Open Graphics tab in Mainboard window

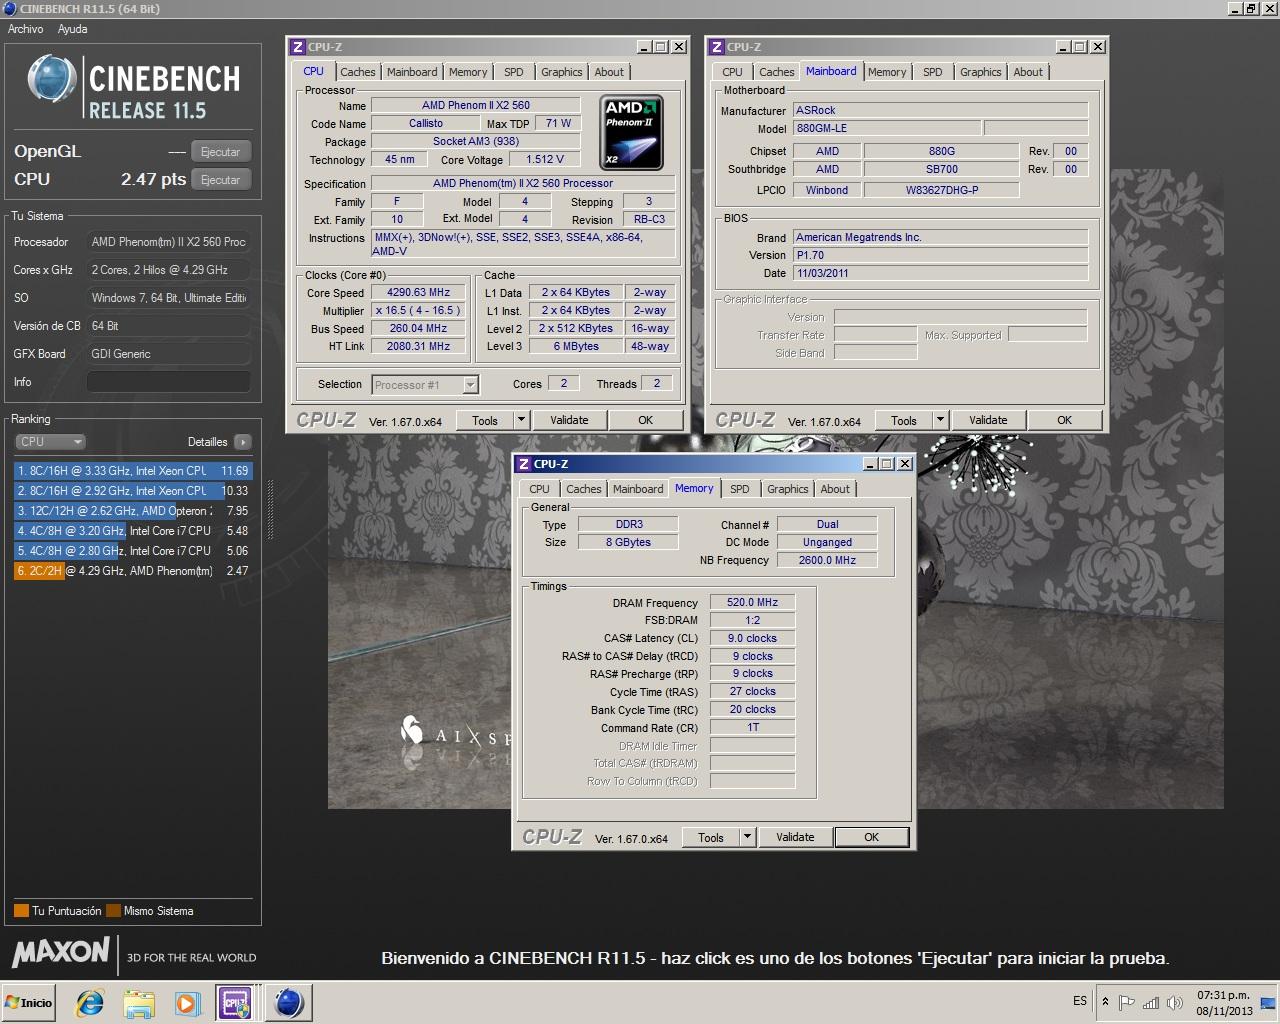981,72
